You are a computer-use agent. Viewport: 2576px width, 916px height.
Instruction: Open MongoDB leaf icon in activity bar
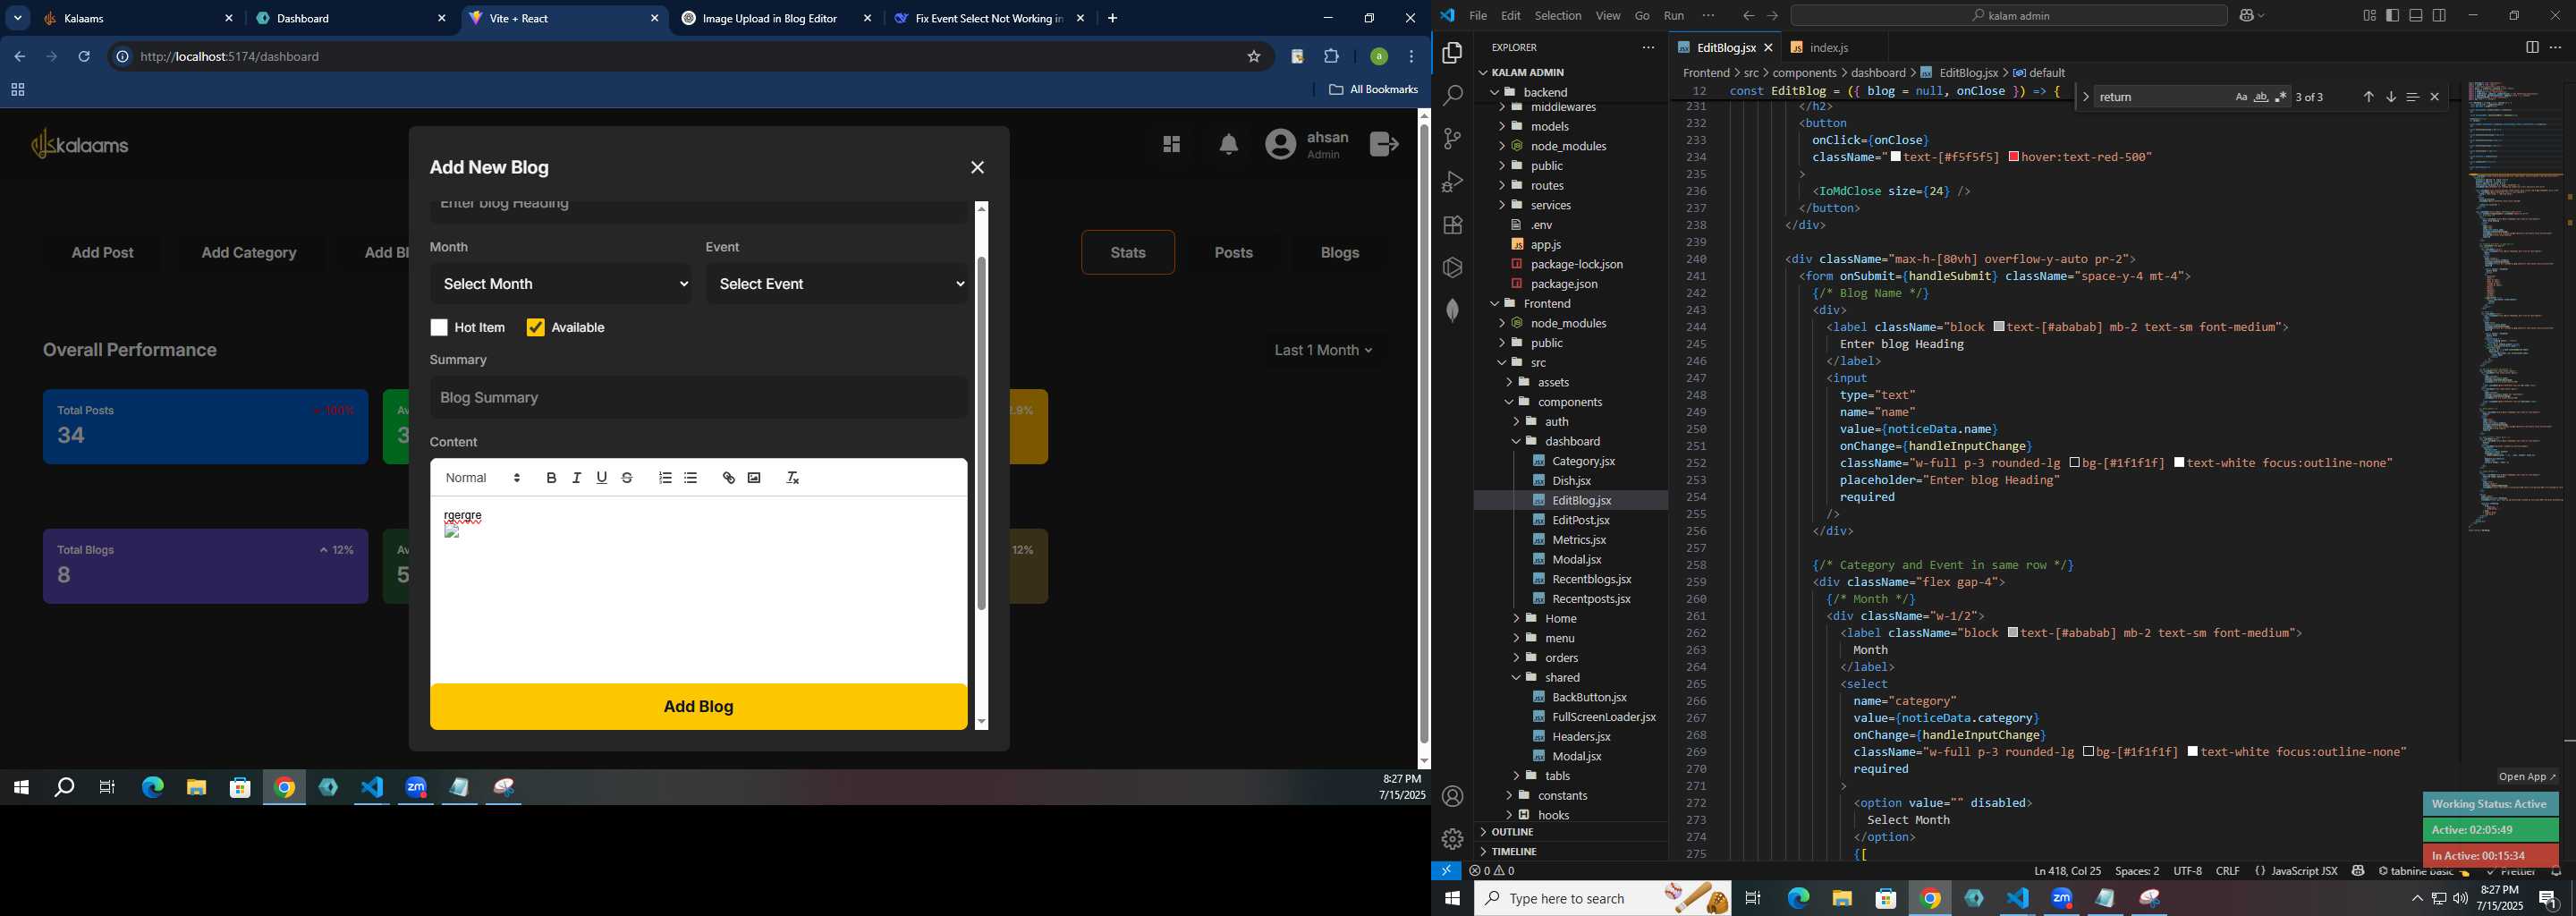(1453, 310)
